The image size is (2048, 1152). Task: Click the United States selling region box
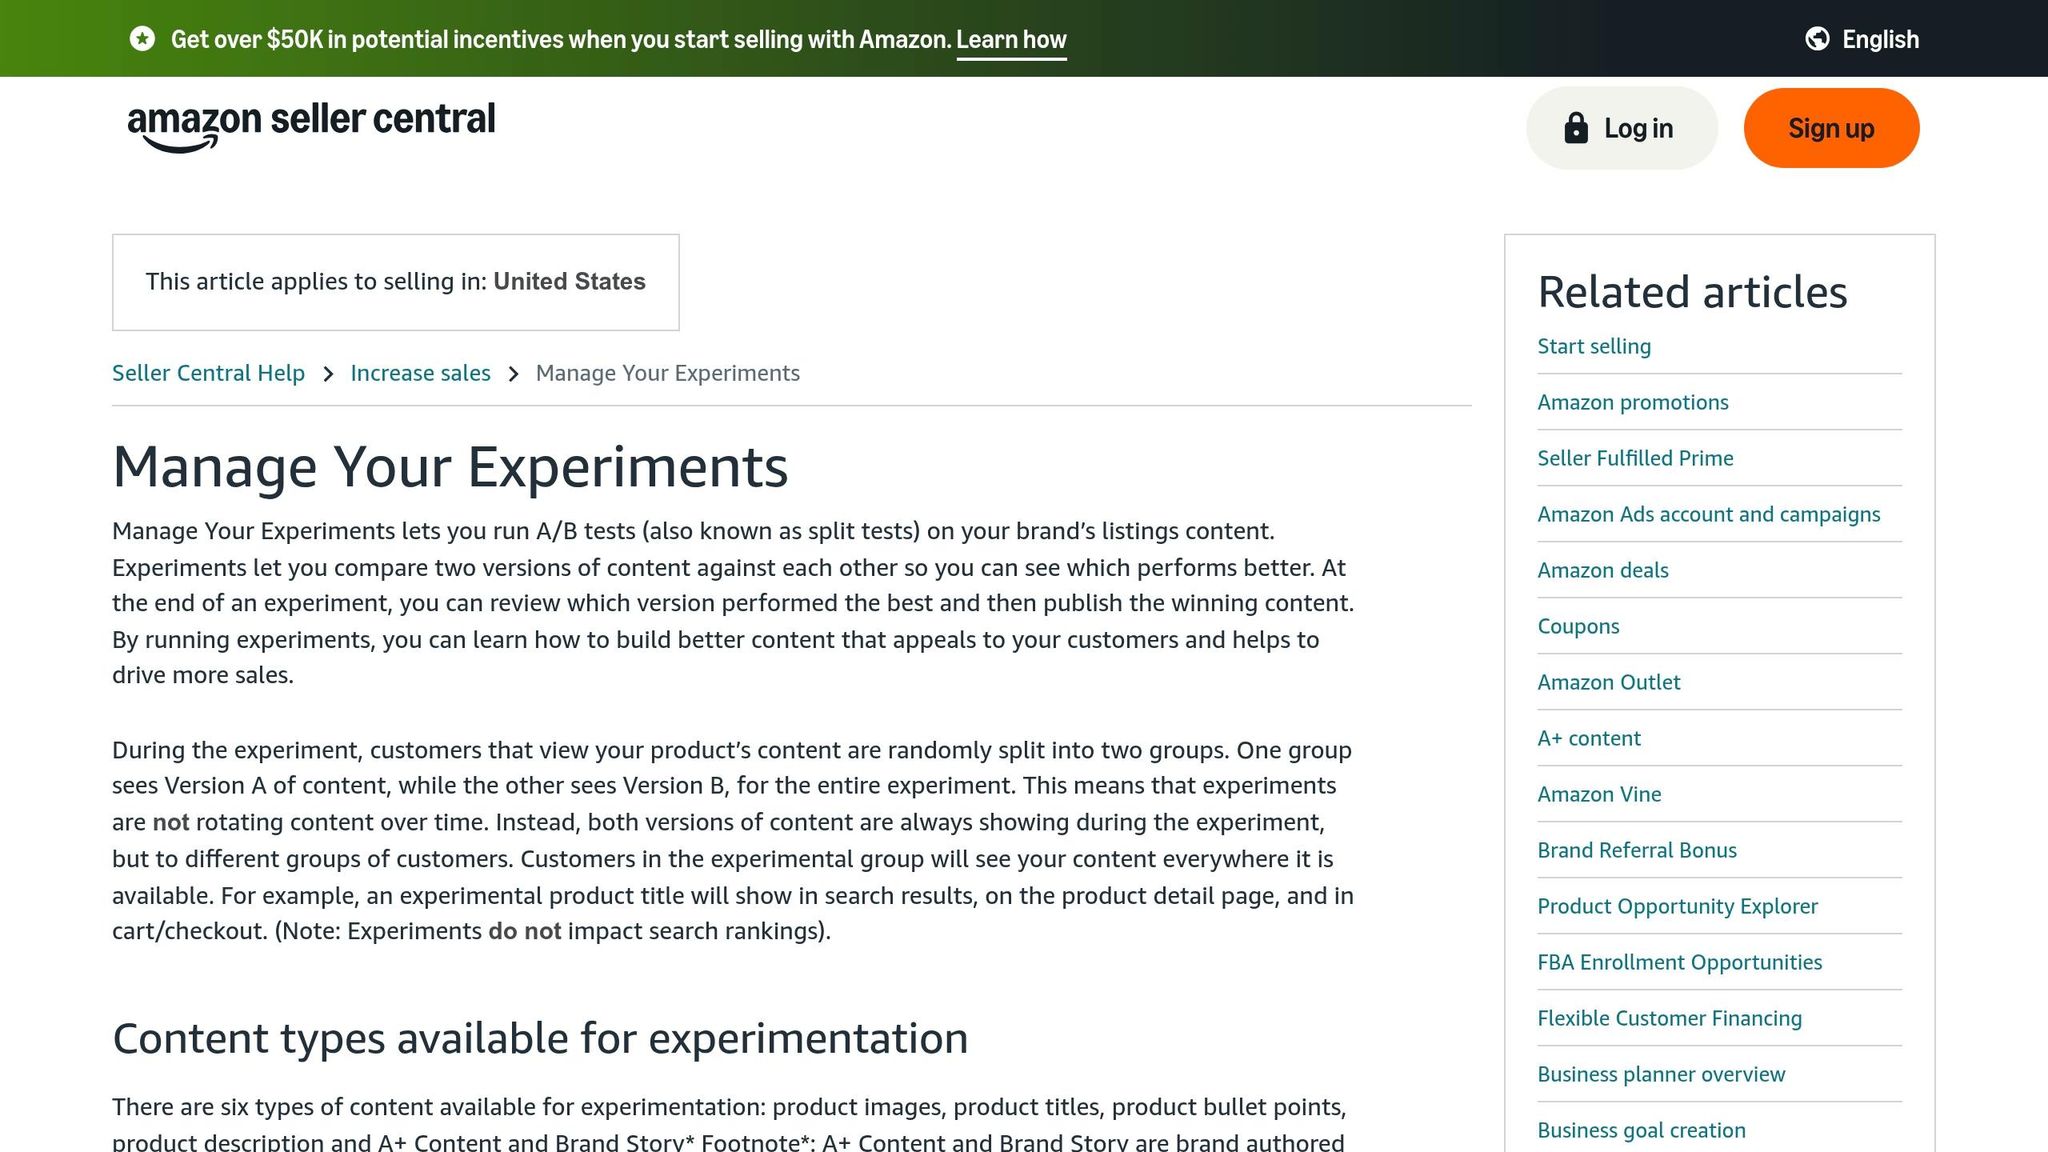pyautogui.click(x=396, y=281)
